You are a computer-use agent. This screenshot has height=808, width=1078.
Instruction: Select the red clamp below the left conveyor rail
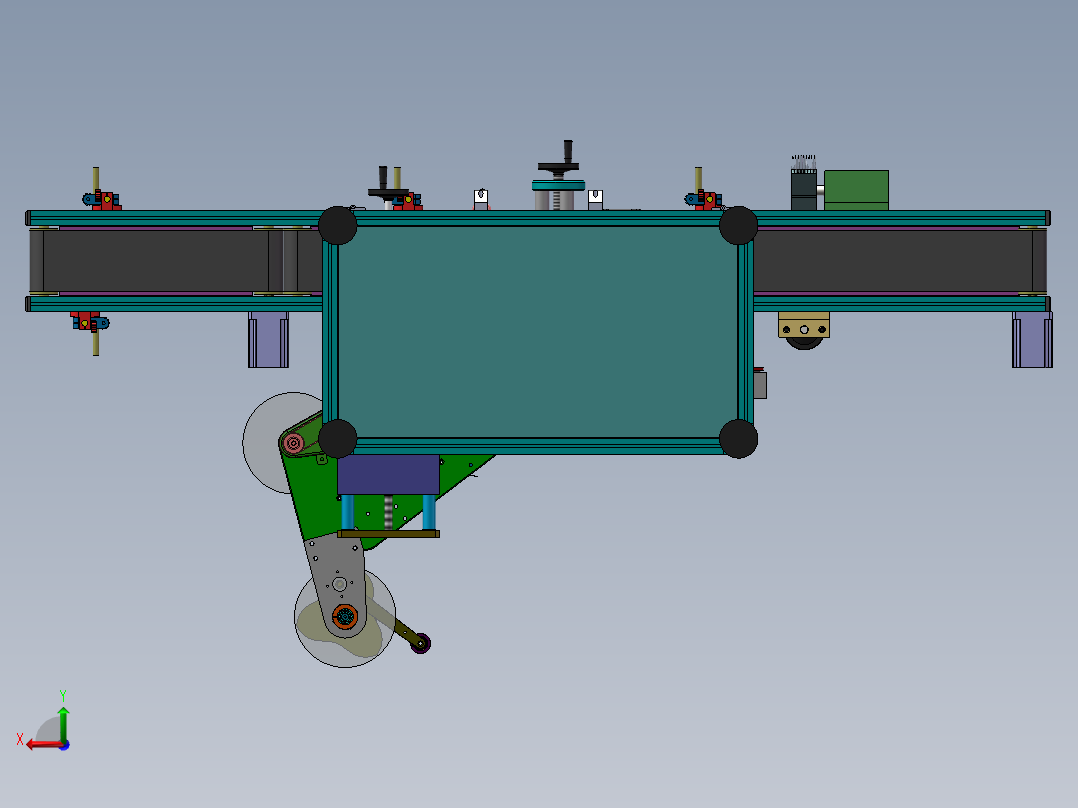[x=88, y=321]
